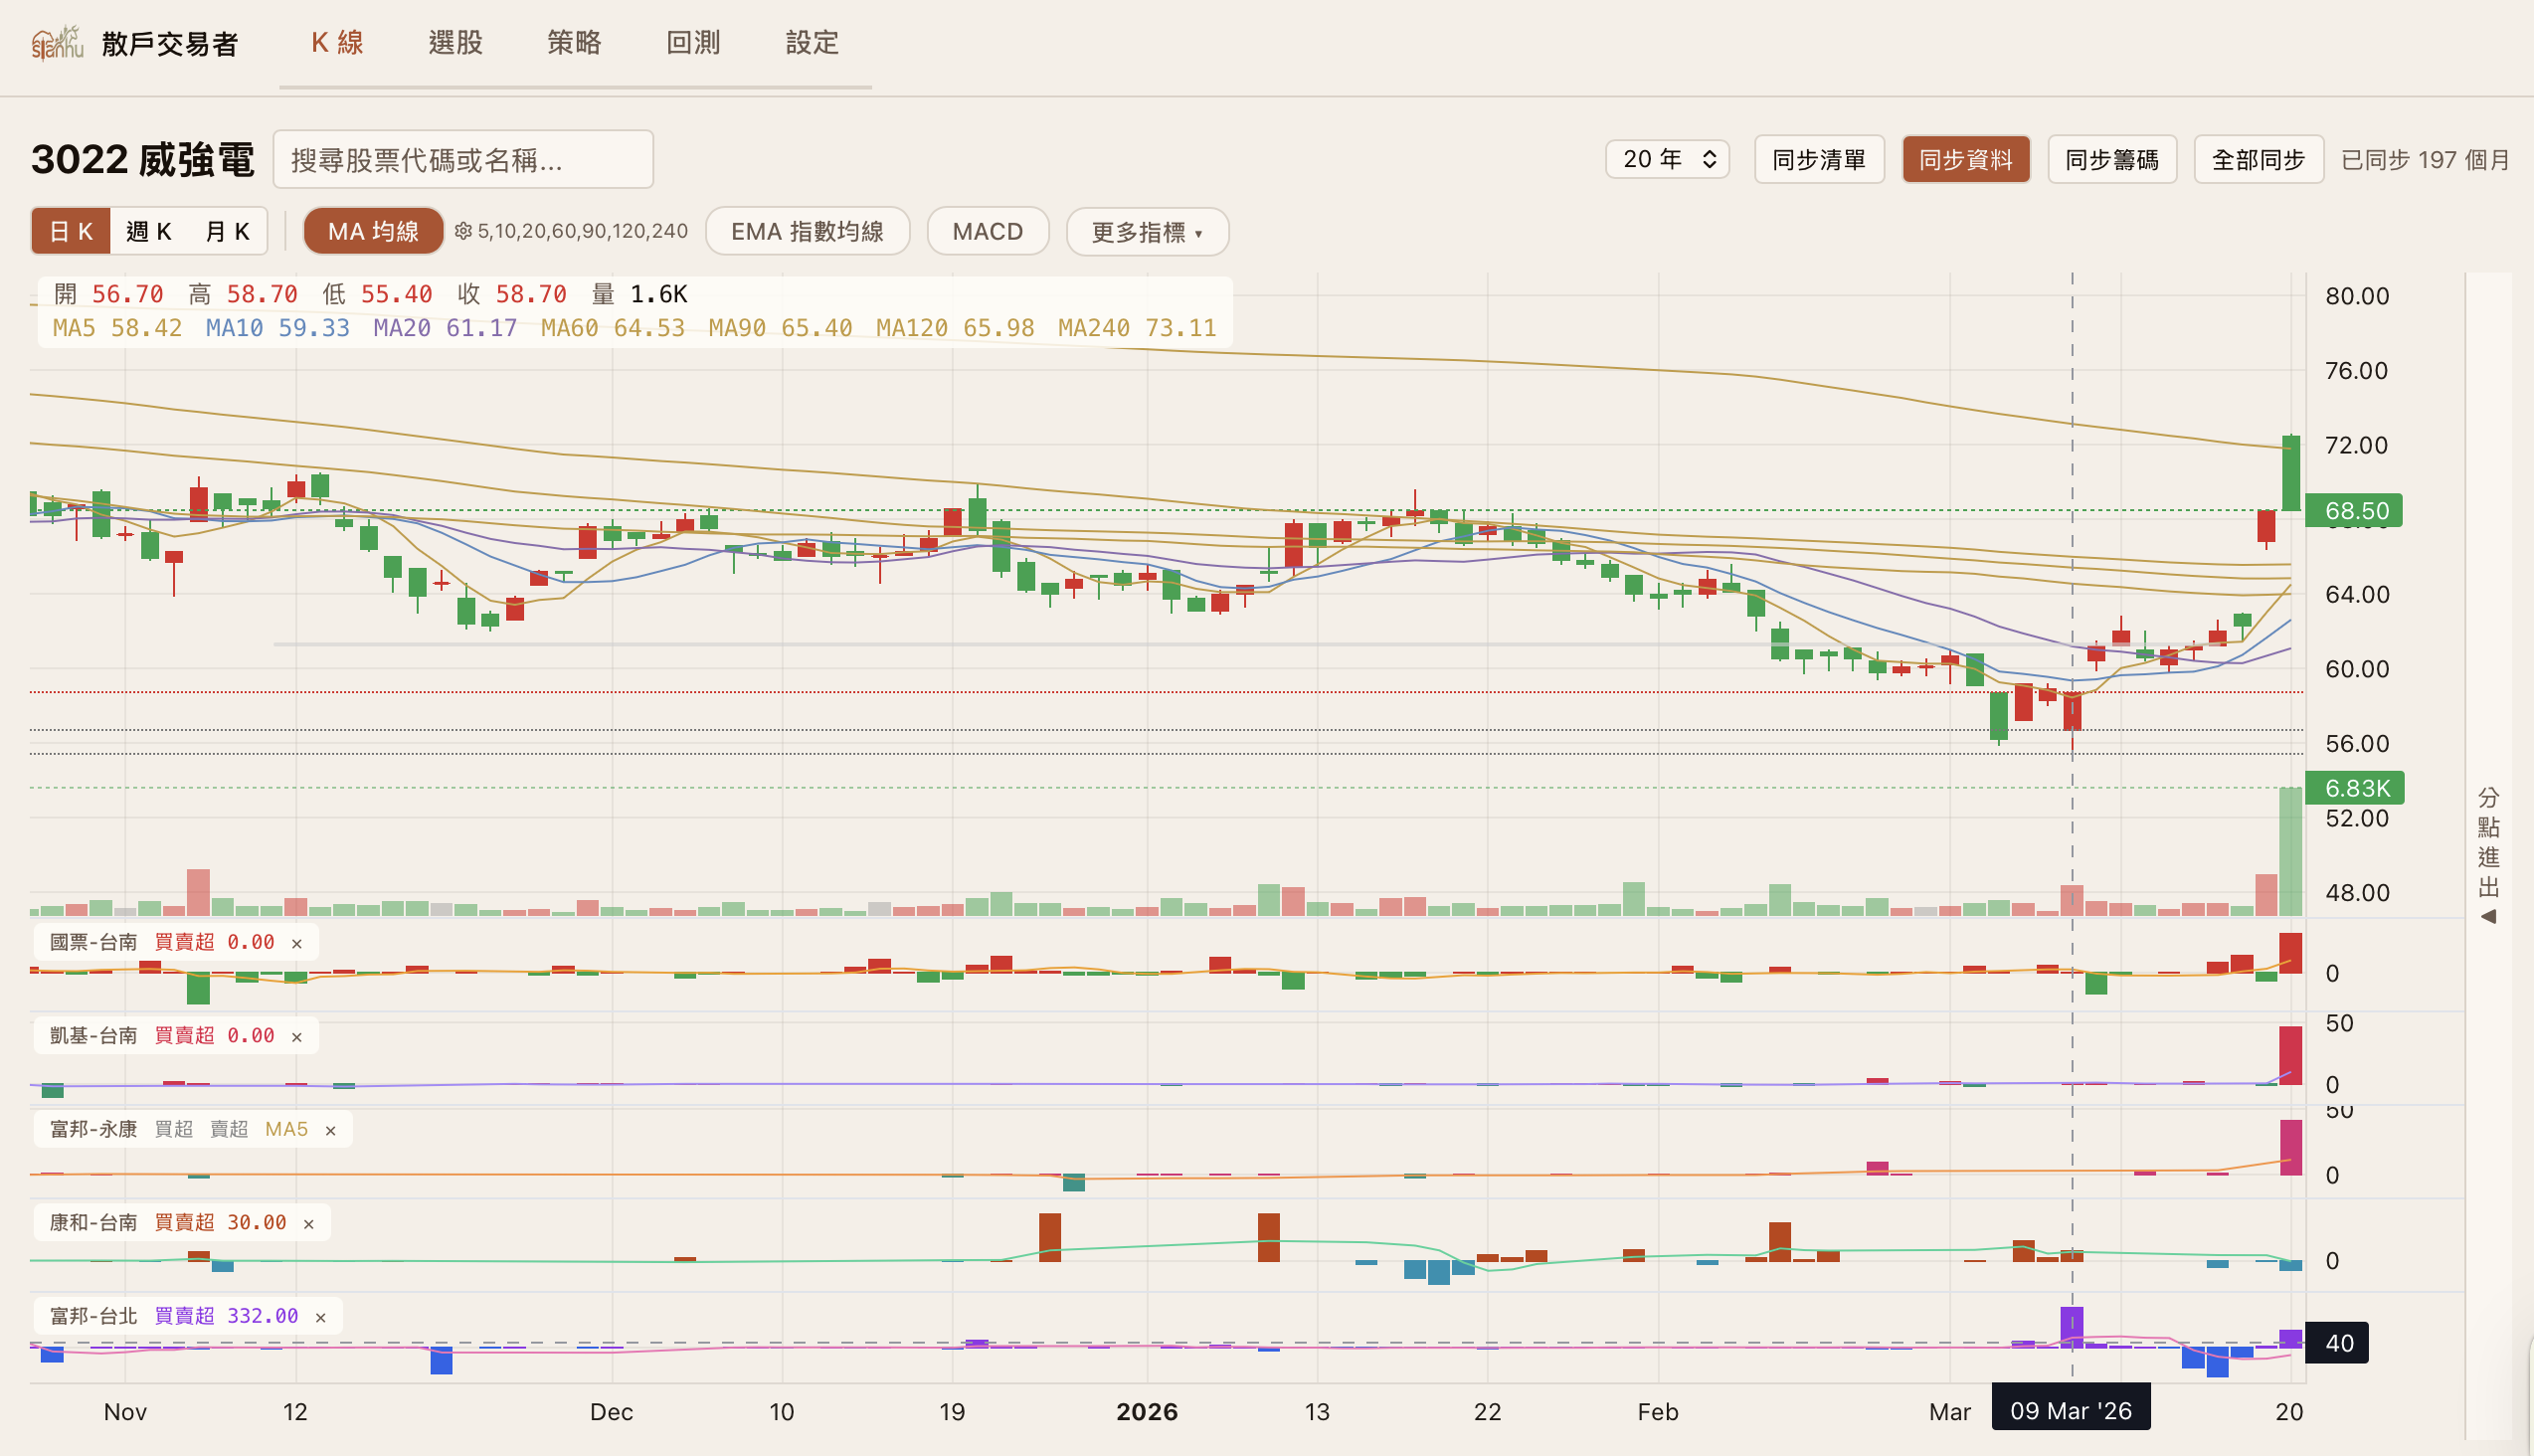Click the 散戶交易者 logo icon

click(x=57, y=43)
